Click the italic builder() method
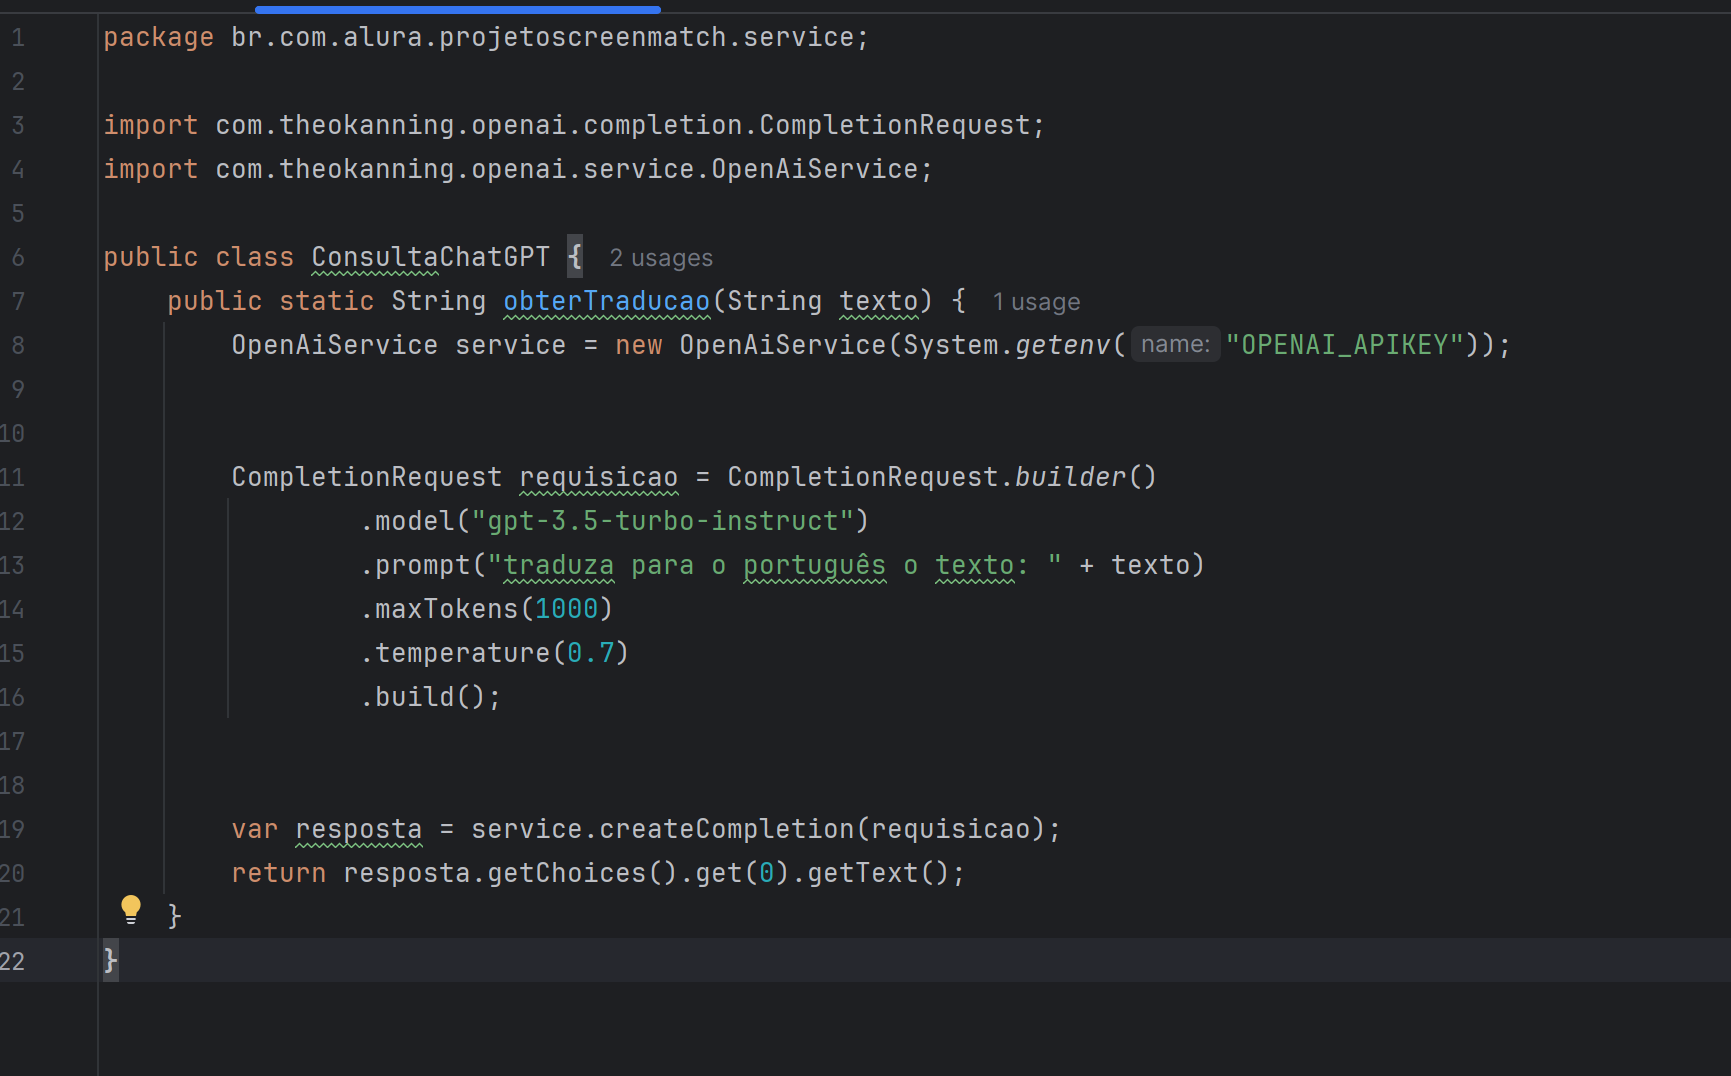The image size is (1731, 1076). [1087, 477]
